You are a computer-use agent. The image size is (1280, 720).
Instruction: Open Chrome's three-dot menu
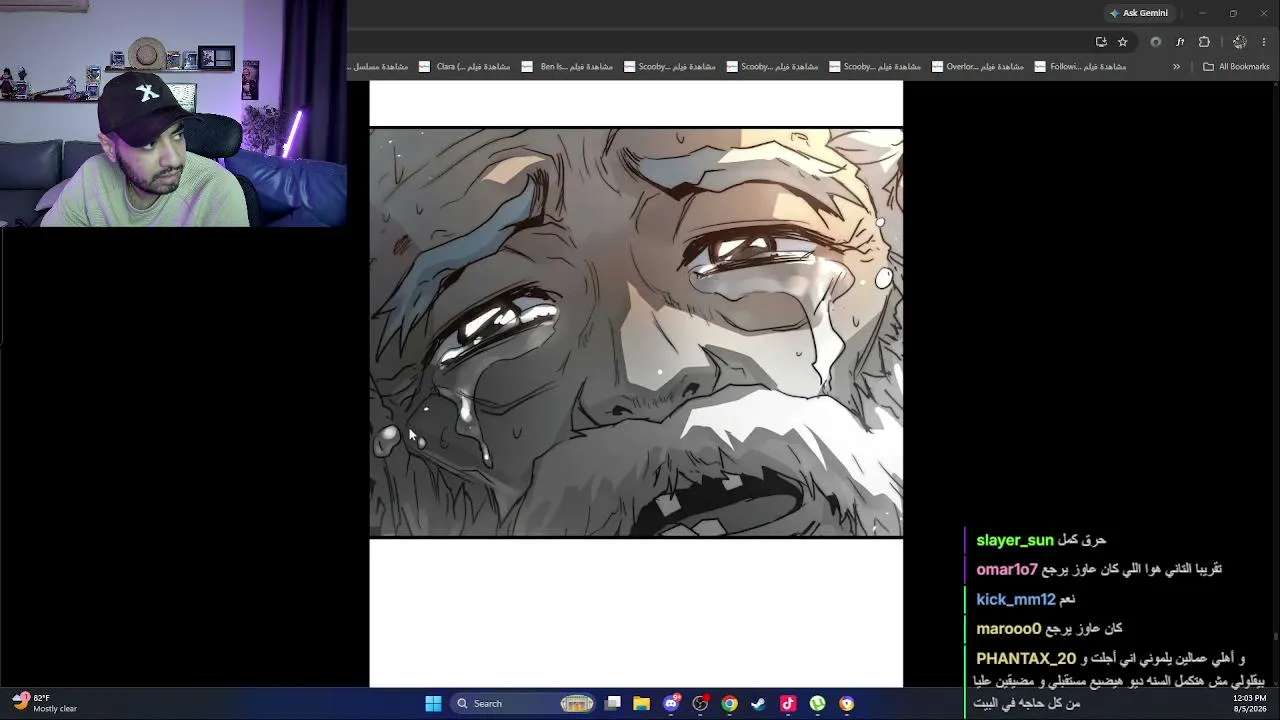1264,42
